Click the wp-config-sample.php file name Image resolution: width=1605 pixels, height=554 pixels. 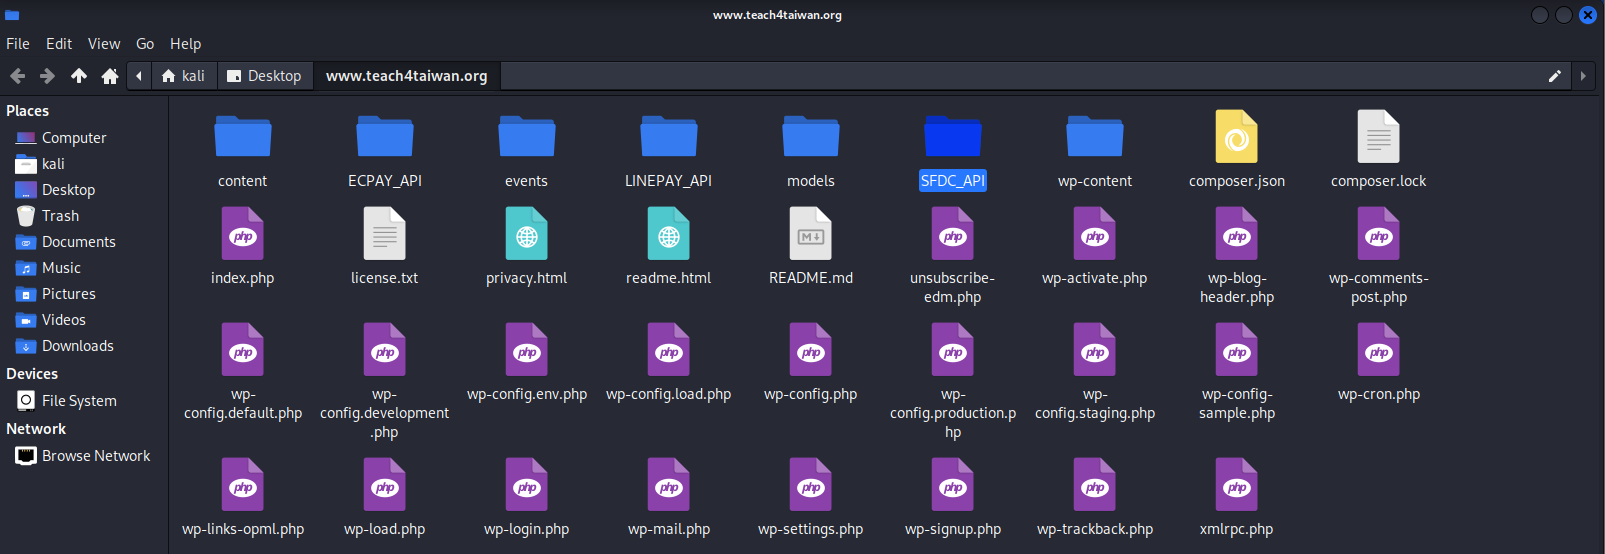click(1237, 404)
